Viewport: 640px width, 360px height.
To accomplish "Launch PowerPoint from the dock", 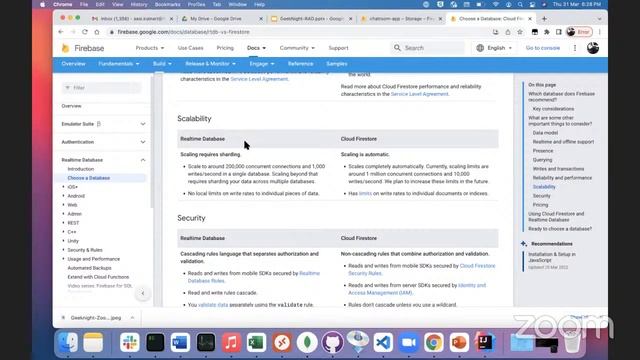I will click(459, 342).
